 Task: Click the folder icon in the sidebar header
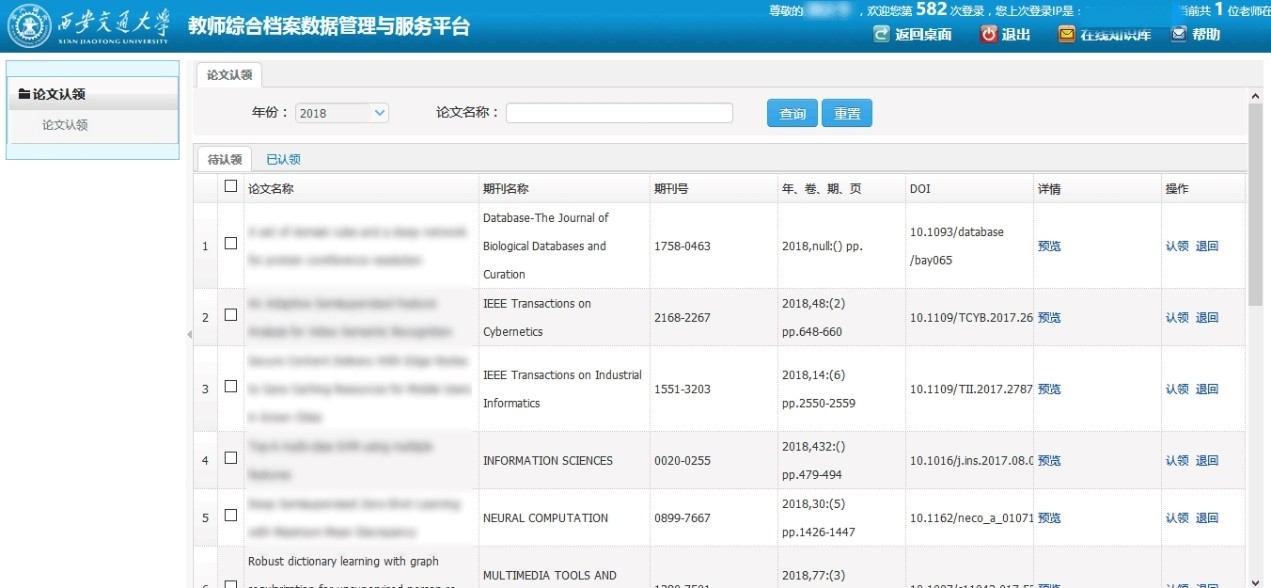pyautogui.click(x=25, y=94)
